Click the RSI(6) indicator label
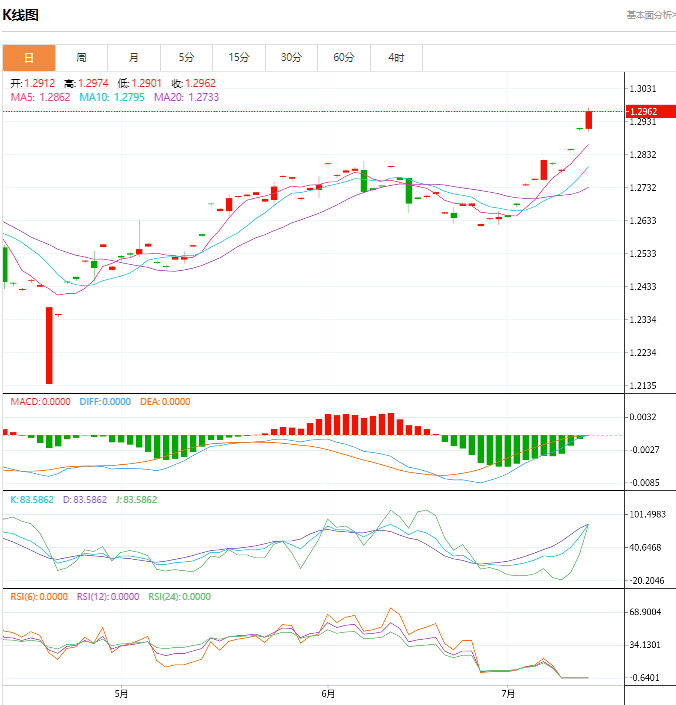The height and width of the screenshot is (705, 676). (x=39, y=596)
